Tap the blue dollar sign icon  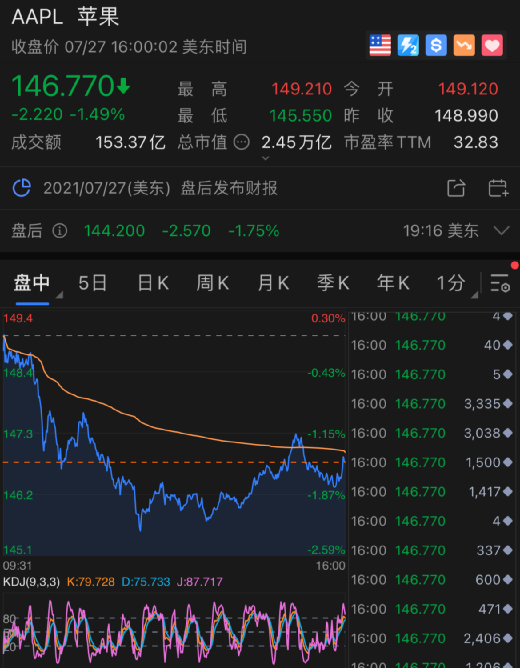(x=436, y=45)
